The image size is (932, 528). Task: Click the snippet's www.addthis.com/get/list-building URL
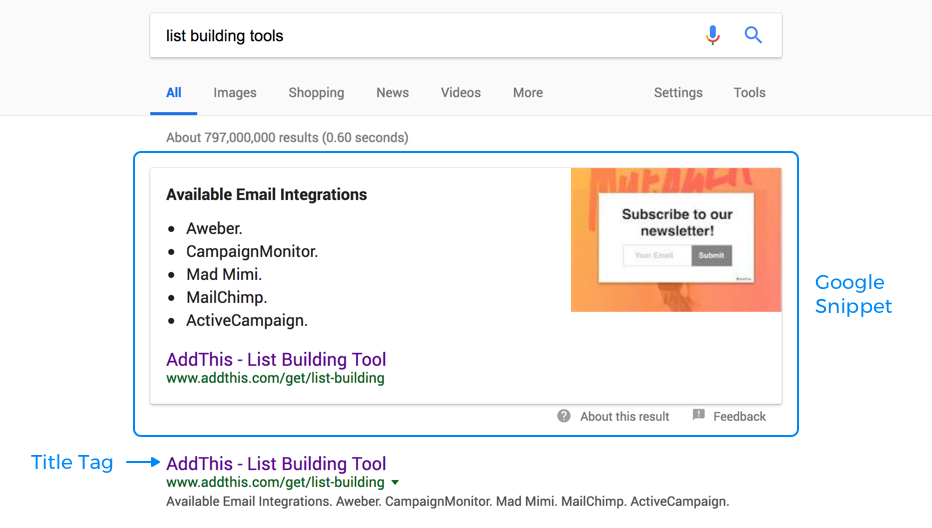click(x=275, y=378)
